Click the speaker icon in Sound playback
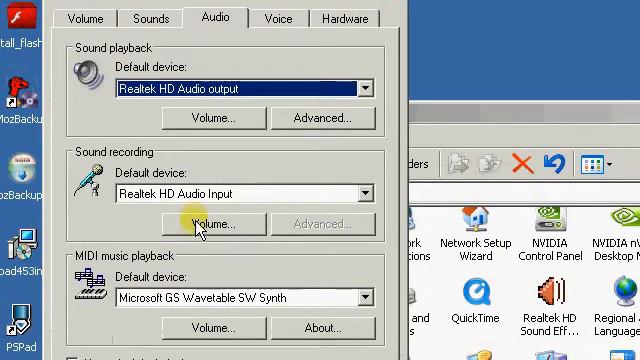Image resolution: width=640 pixels, height=360 pixels. pyautogui.click(x=89, y=74)
